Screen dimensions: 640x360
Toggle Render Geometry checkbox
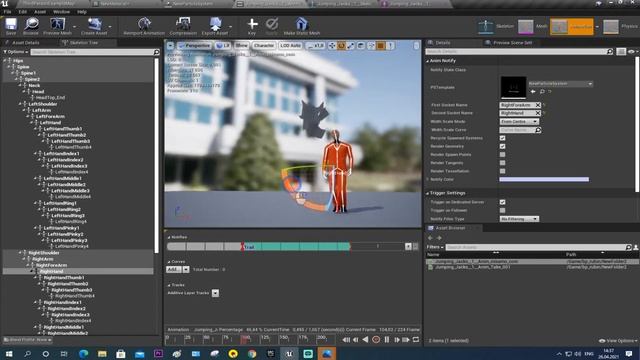coord(502,146)
